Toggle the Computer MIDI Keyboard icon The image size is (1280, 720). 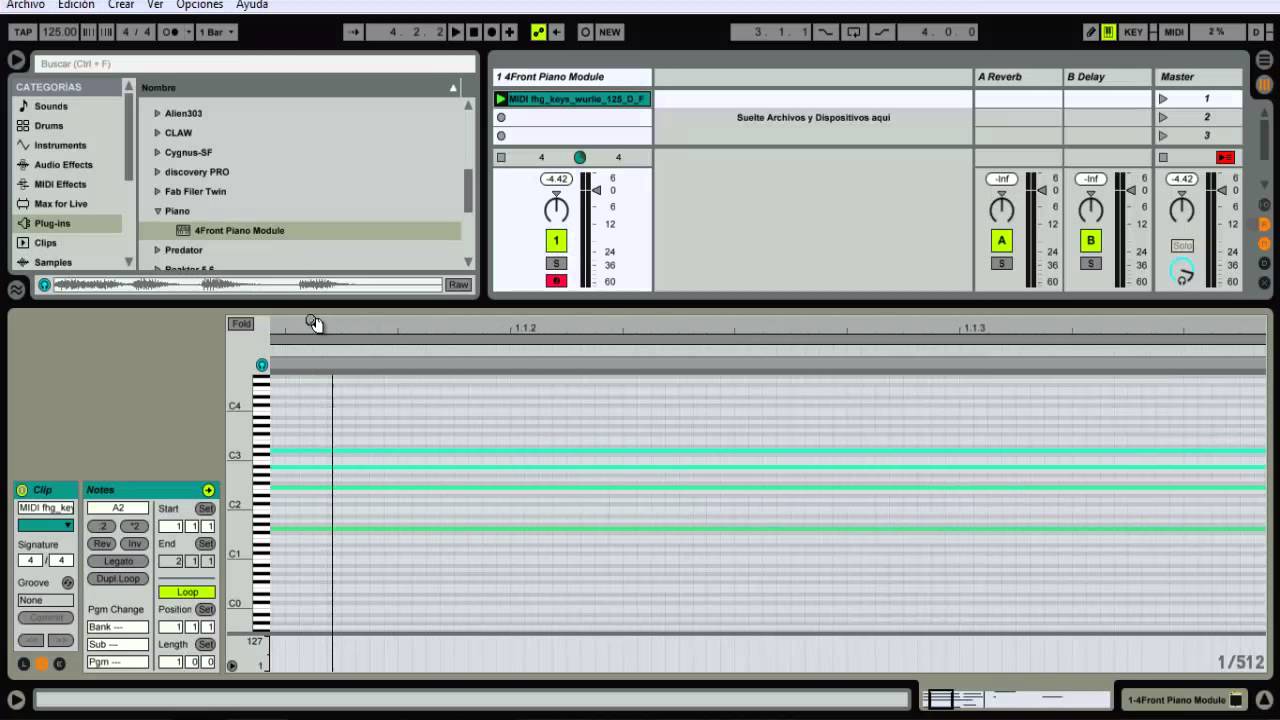click(1108, 32)
